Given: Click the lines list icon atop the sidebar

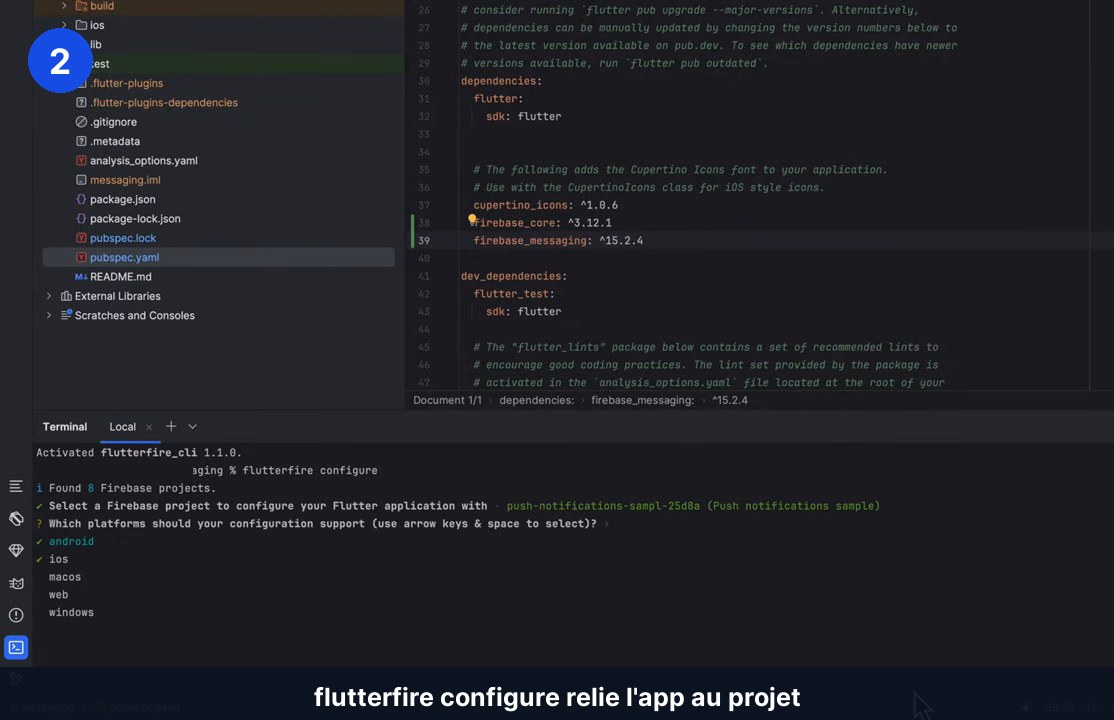Looking at the screenshot, I should pyautogui.click(x=16, y=486).
